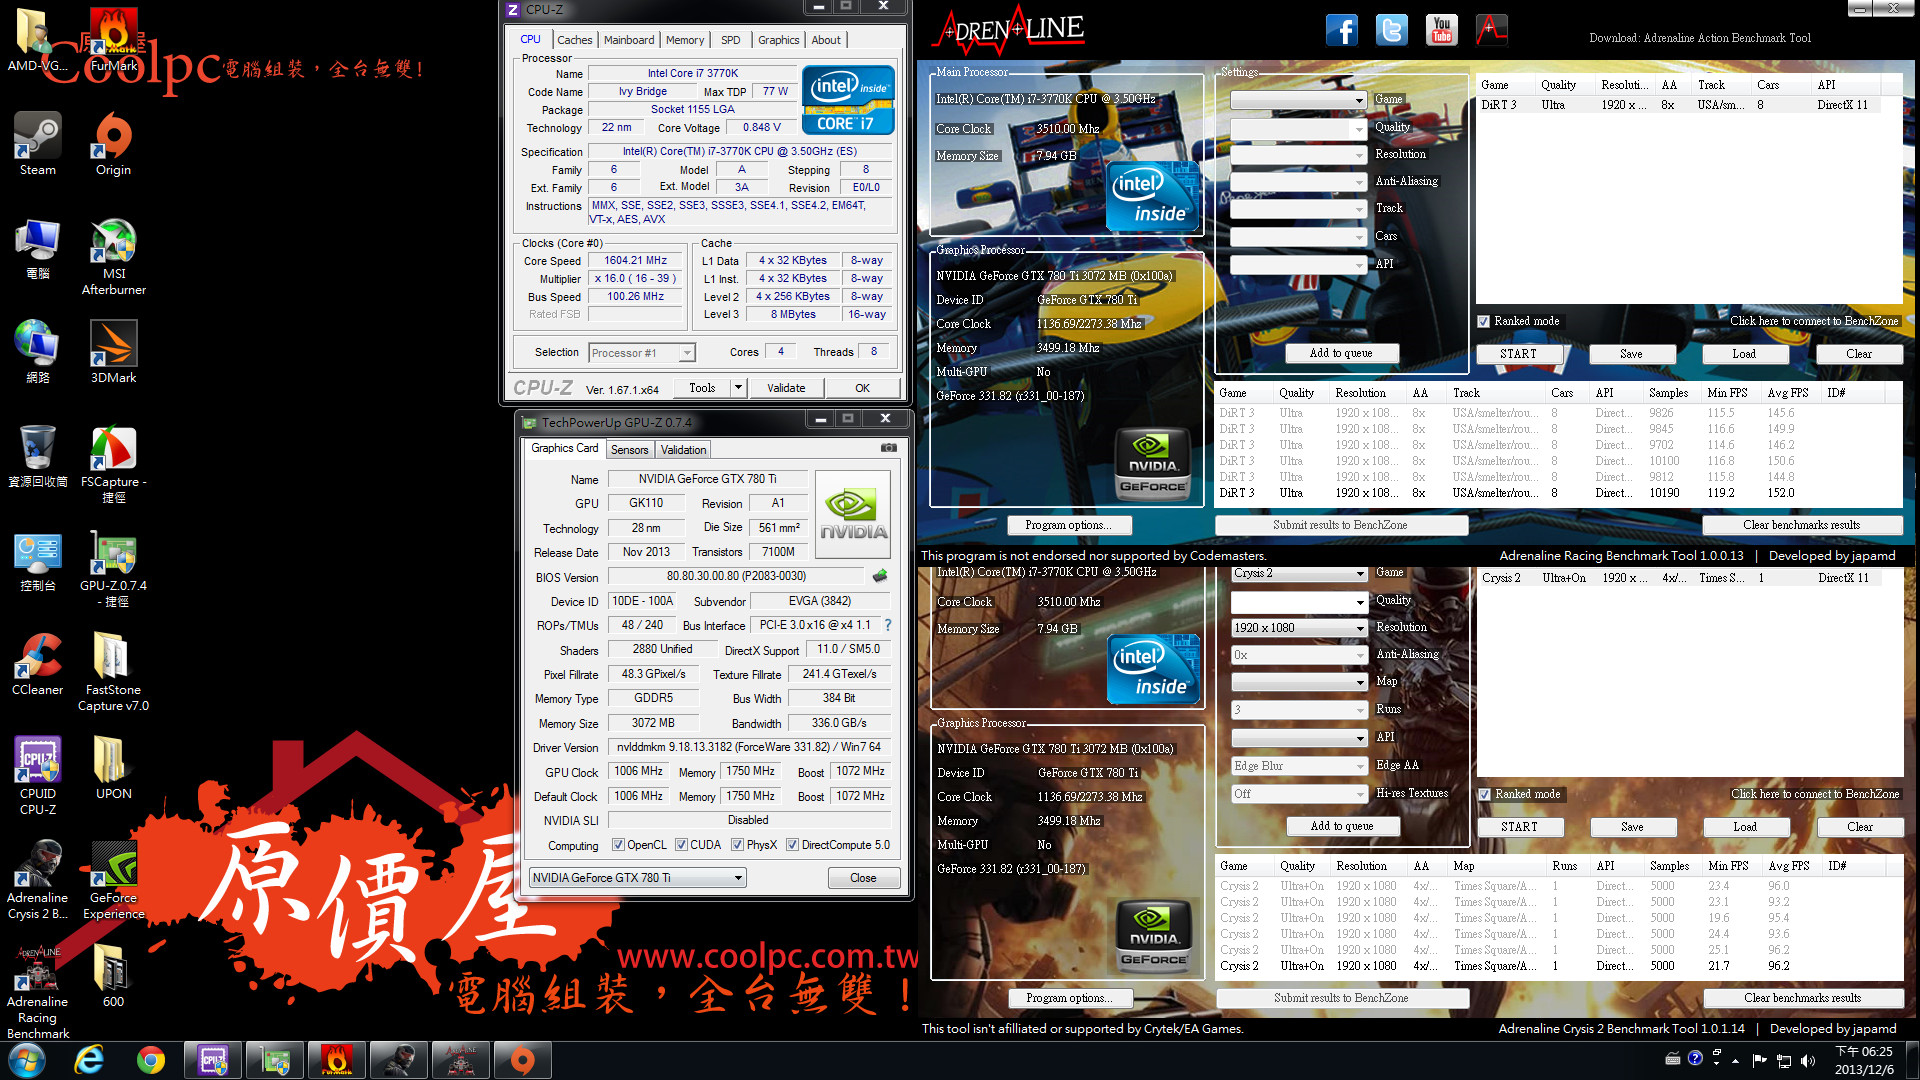Open GeForce Experience shortcut
This screenshot has height=1080, width=1920.
[x=113, y=880]
